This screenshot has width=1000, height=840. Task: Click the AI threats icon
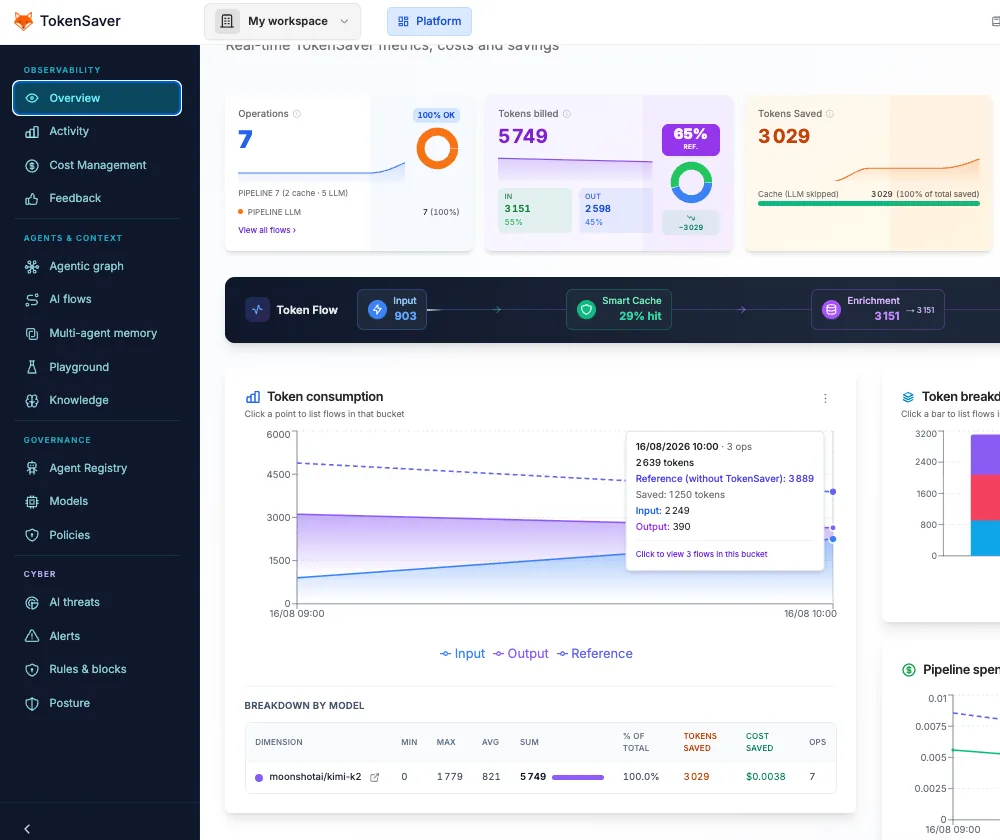pos(32,603)
